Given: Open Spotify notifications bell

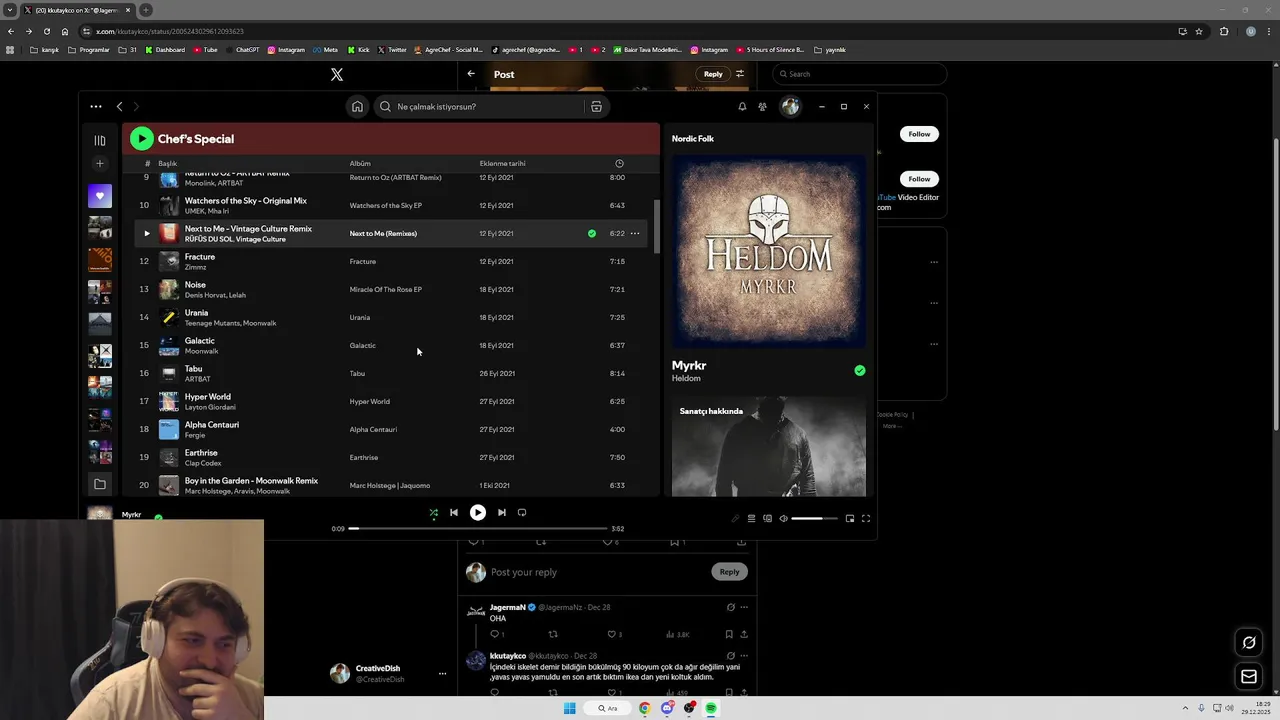Looking at the screenshot, I should (x=742, y=106).
